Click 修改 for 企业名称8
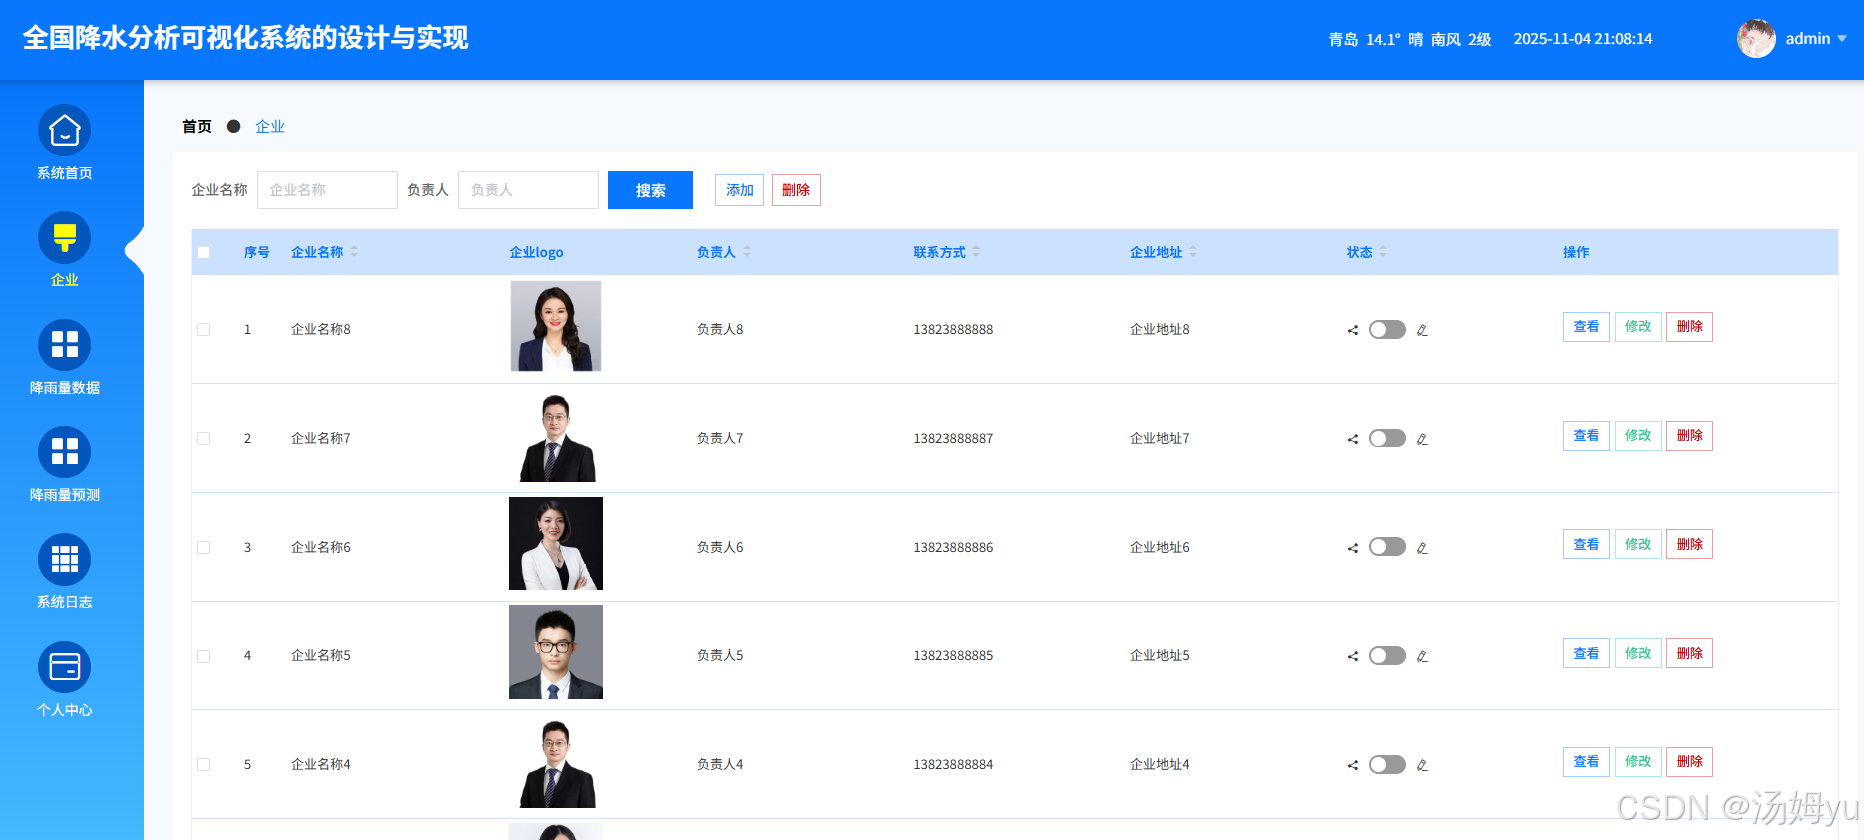Screen dimensions: 1864x840 pos(1638,327)
